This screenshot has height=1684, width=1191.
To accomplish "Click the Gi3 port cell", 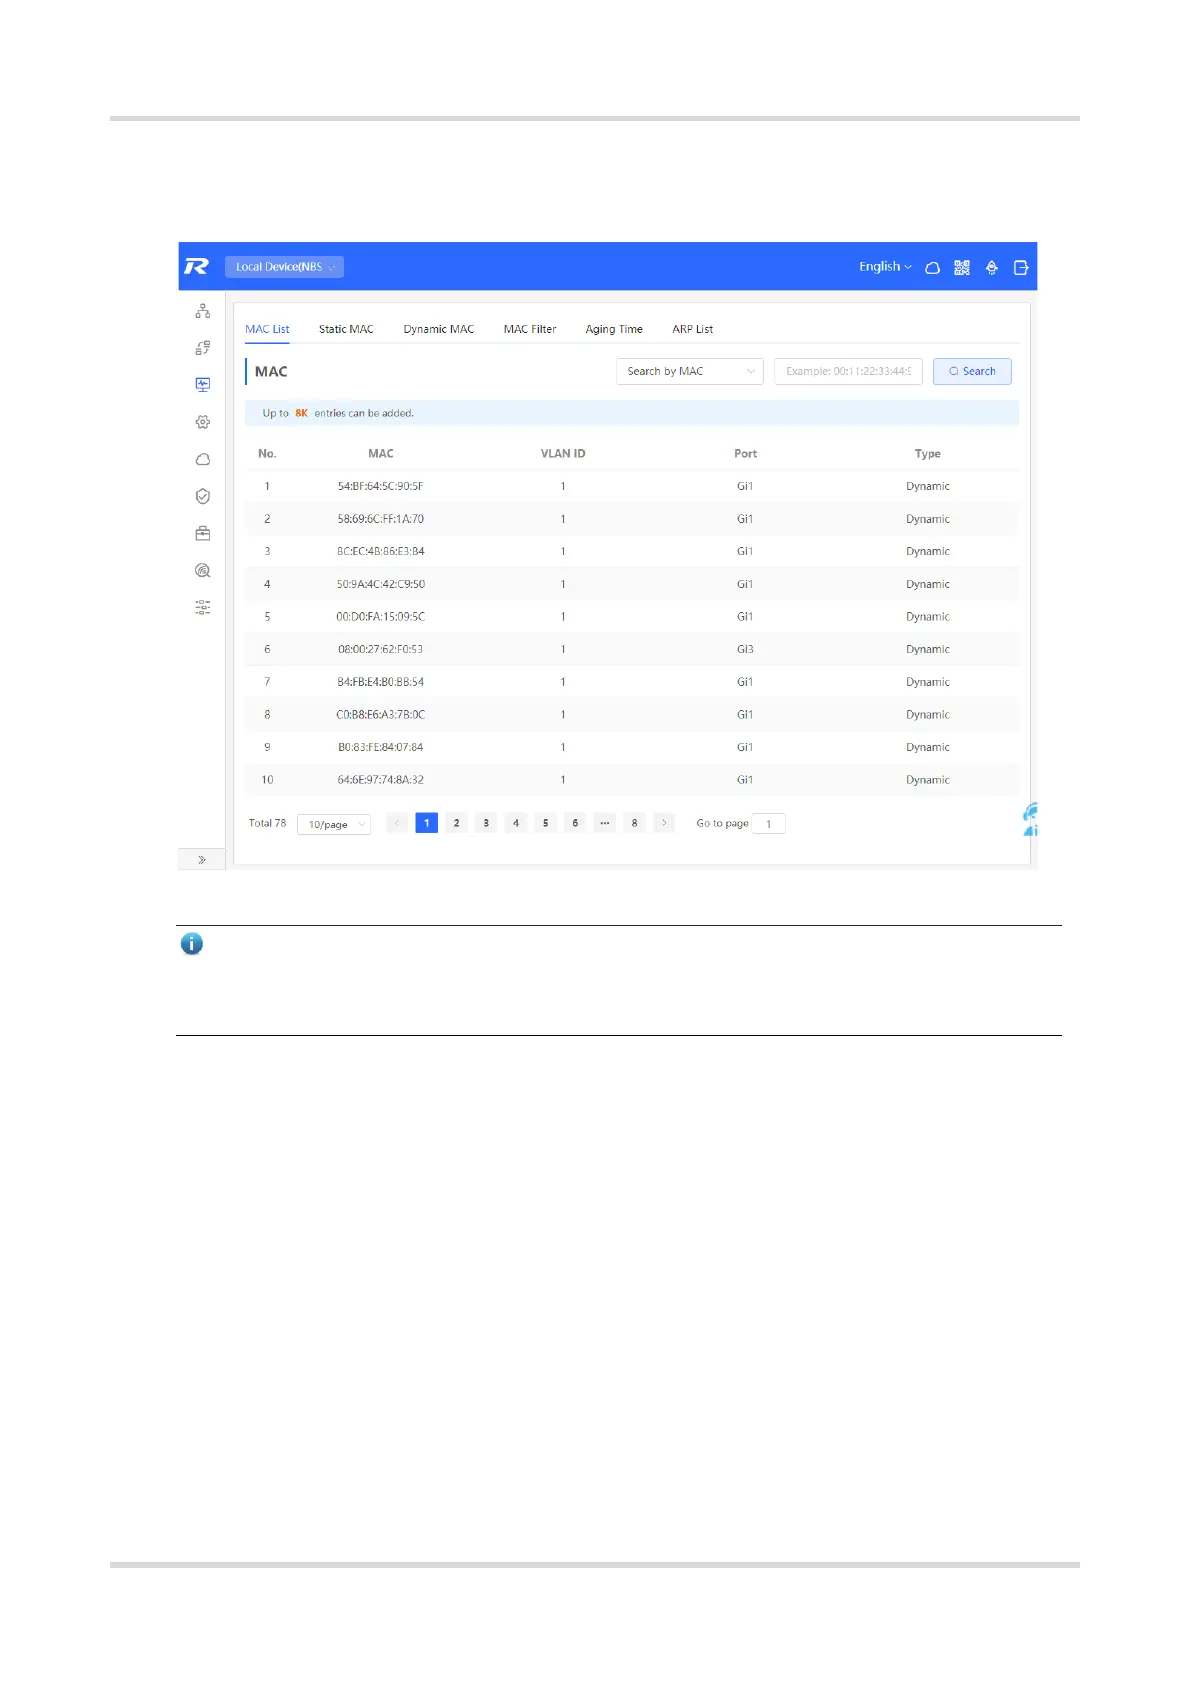I will [x=745, y=649].
